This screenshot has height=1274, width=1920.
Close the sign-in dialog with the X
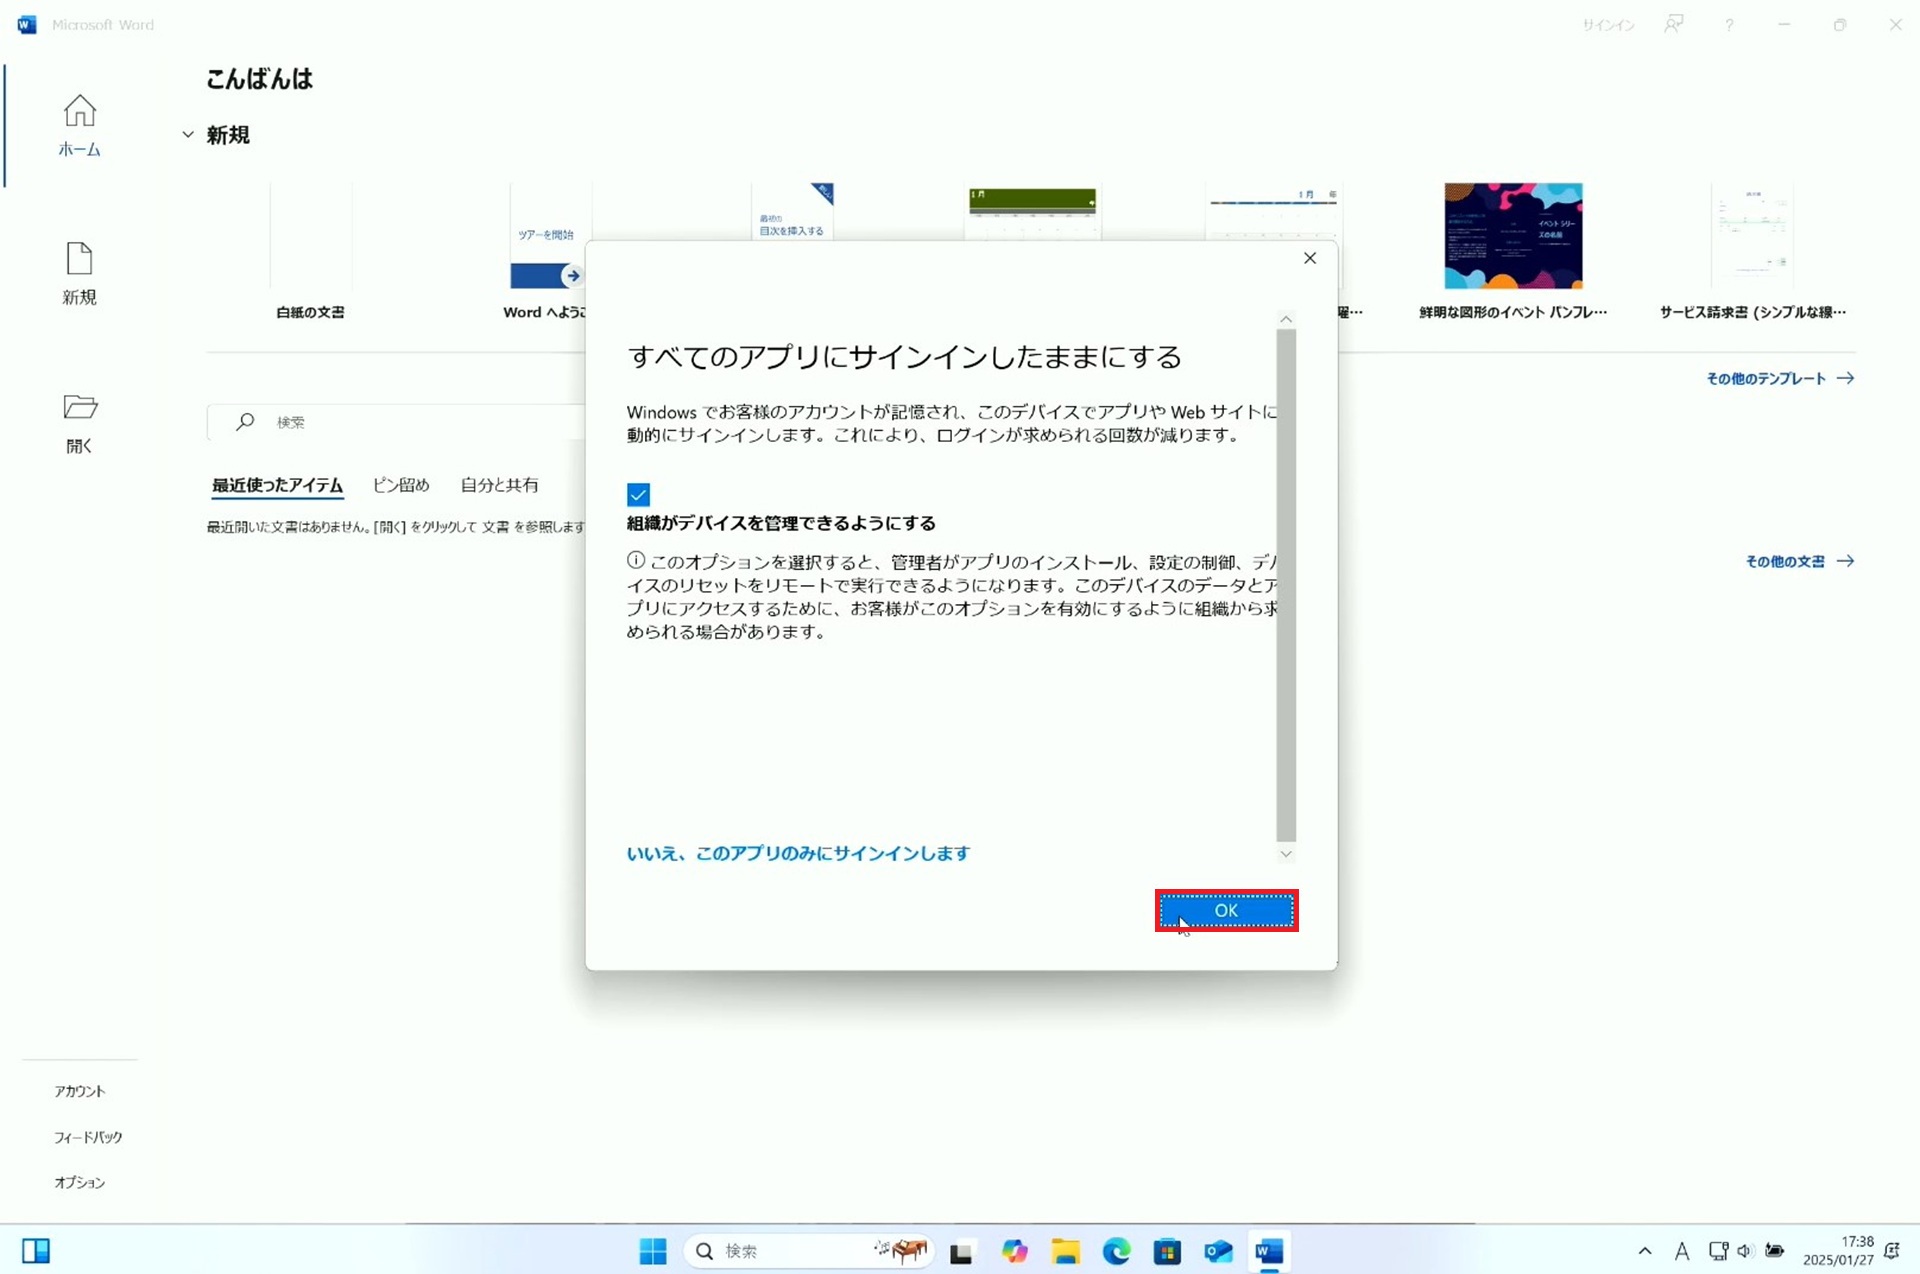(1309, 258)
